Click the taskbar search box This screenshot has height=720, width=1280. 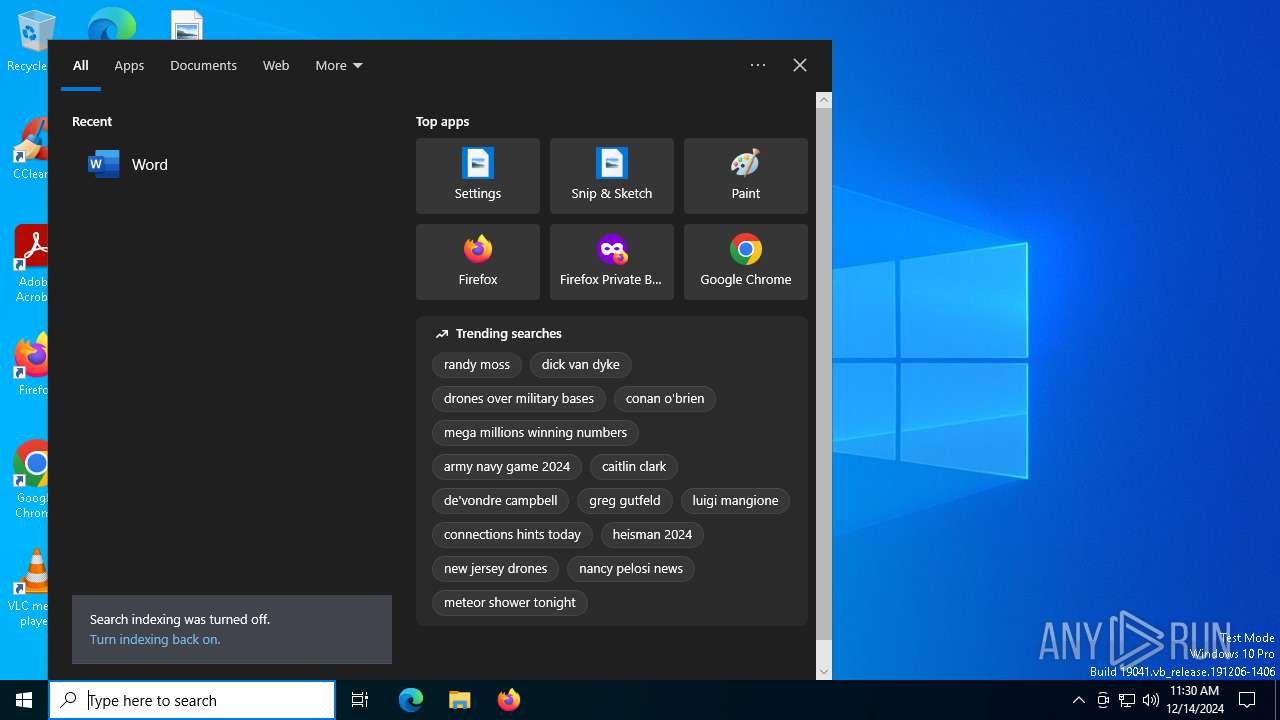point(192,700)
